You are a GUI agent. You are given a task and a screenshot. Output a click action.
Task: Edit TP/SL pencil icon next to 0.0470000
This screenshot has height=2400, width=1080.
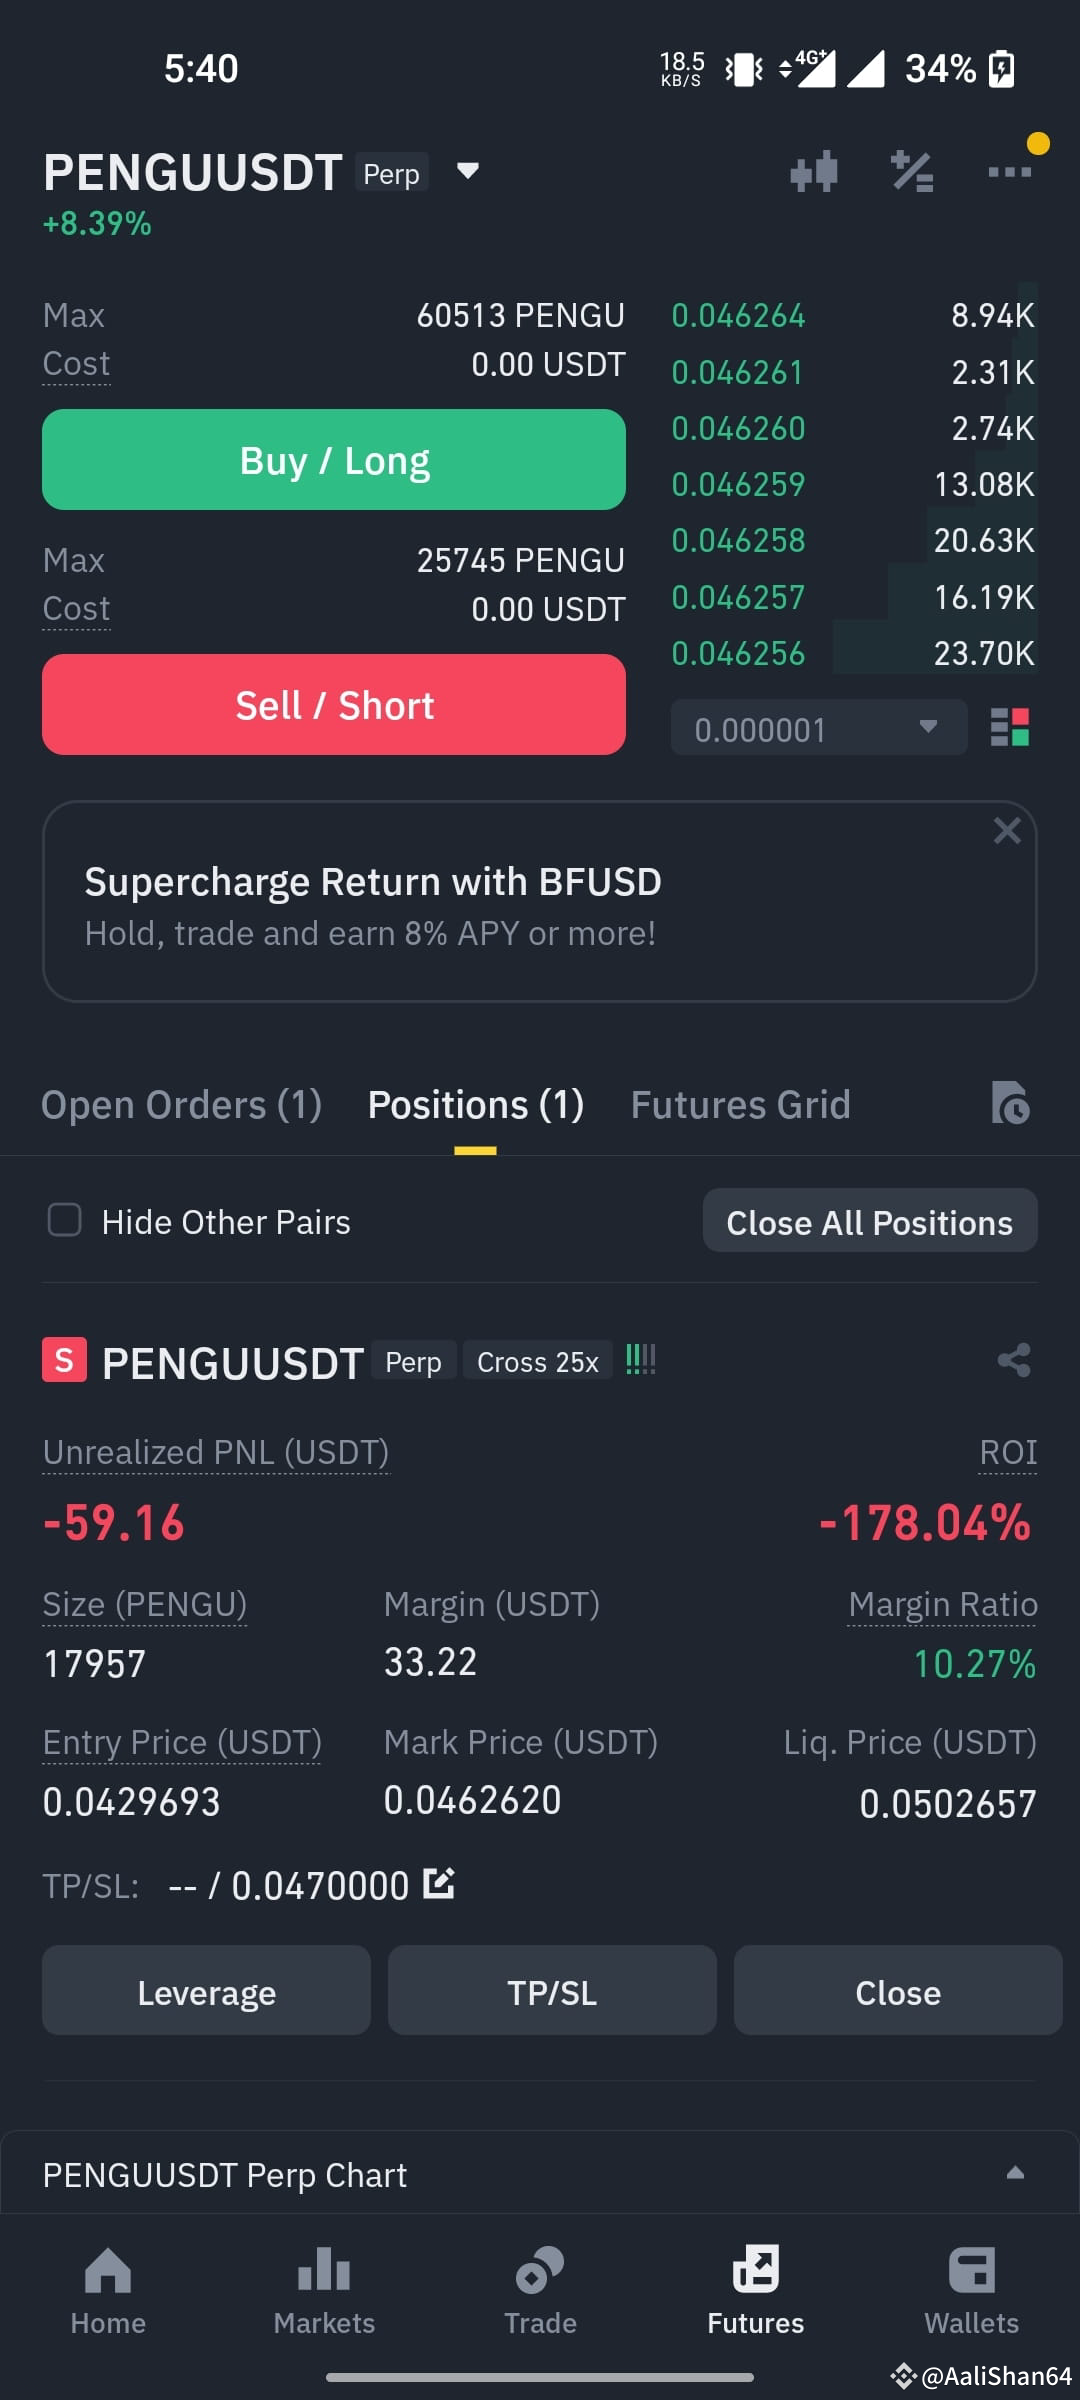coord(439,1884)
